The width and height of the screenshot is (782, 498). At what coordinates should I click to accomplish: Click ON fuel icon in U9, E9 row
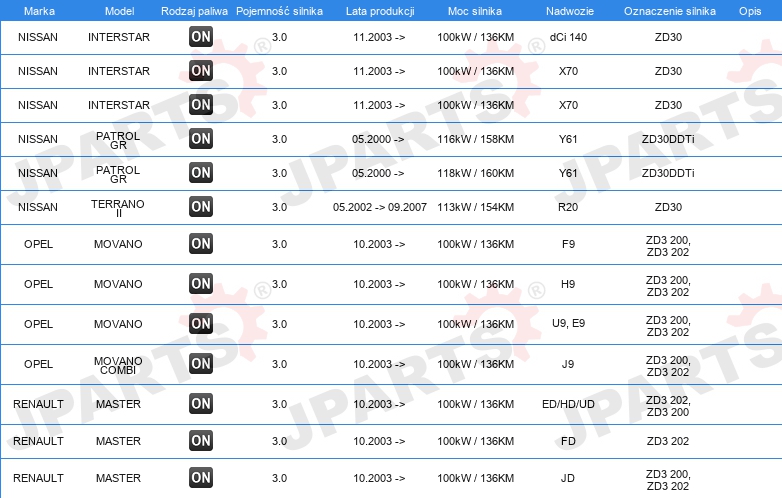tap(201, 324)
